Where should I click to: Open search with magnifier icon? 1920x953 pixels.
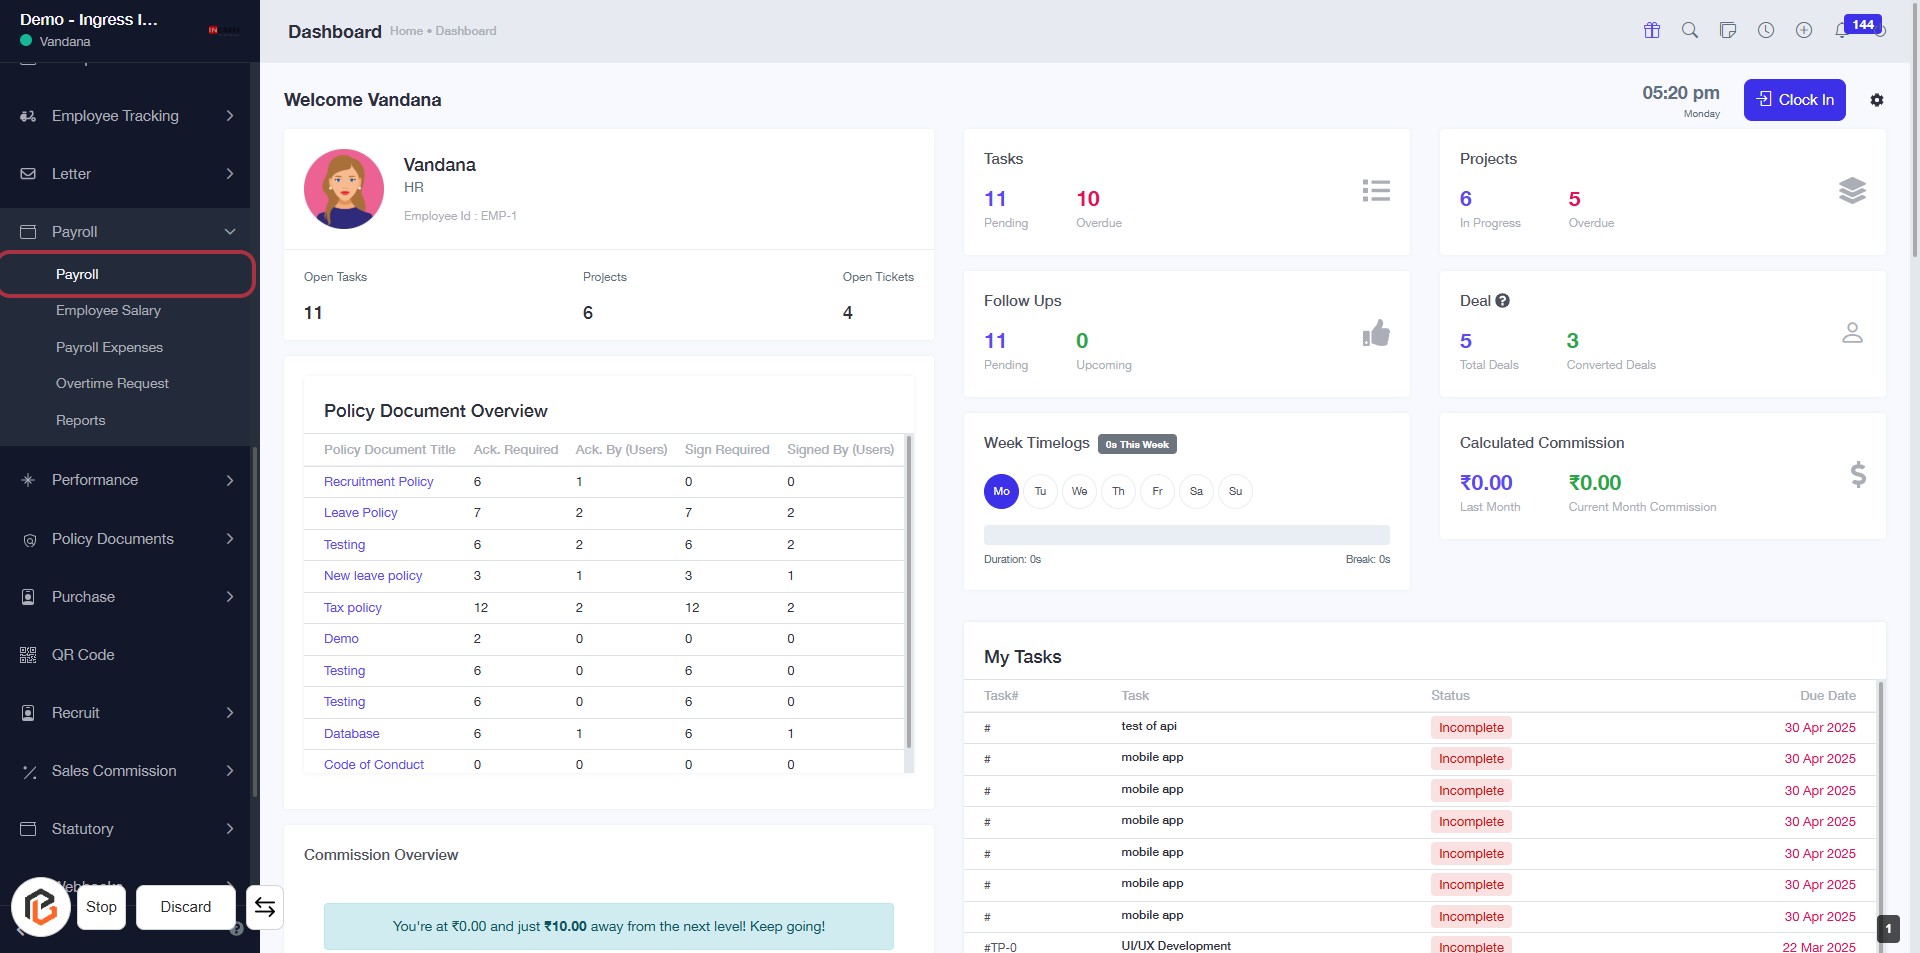(x=1690, y=30)
